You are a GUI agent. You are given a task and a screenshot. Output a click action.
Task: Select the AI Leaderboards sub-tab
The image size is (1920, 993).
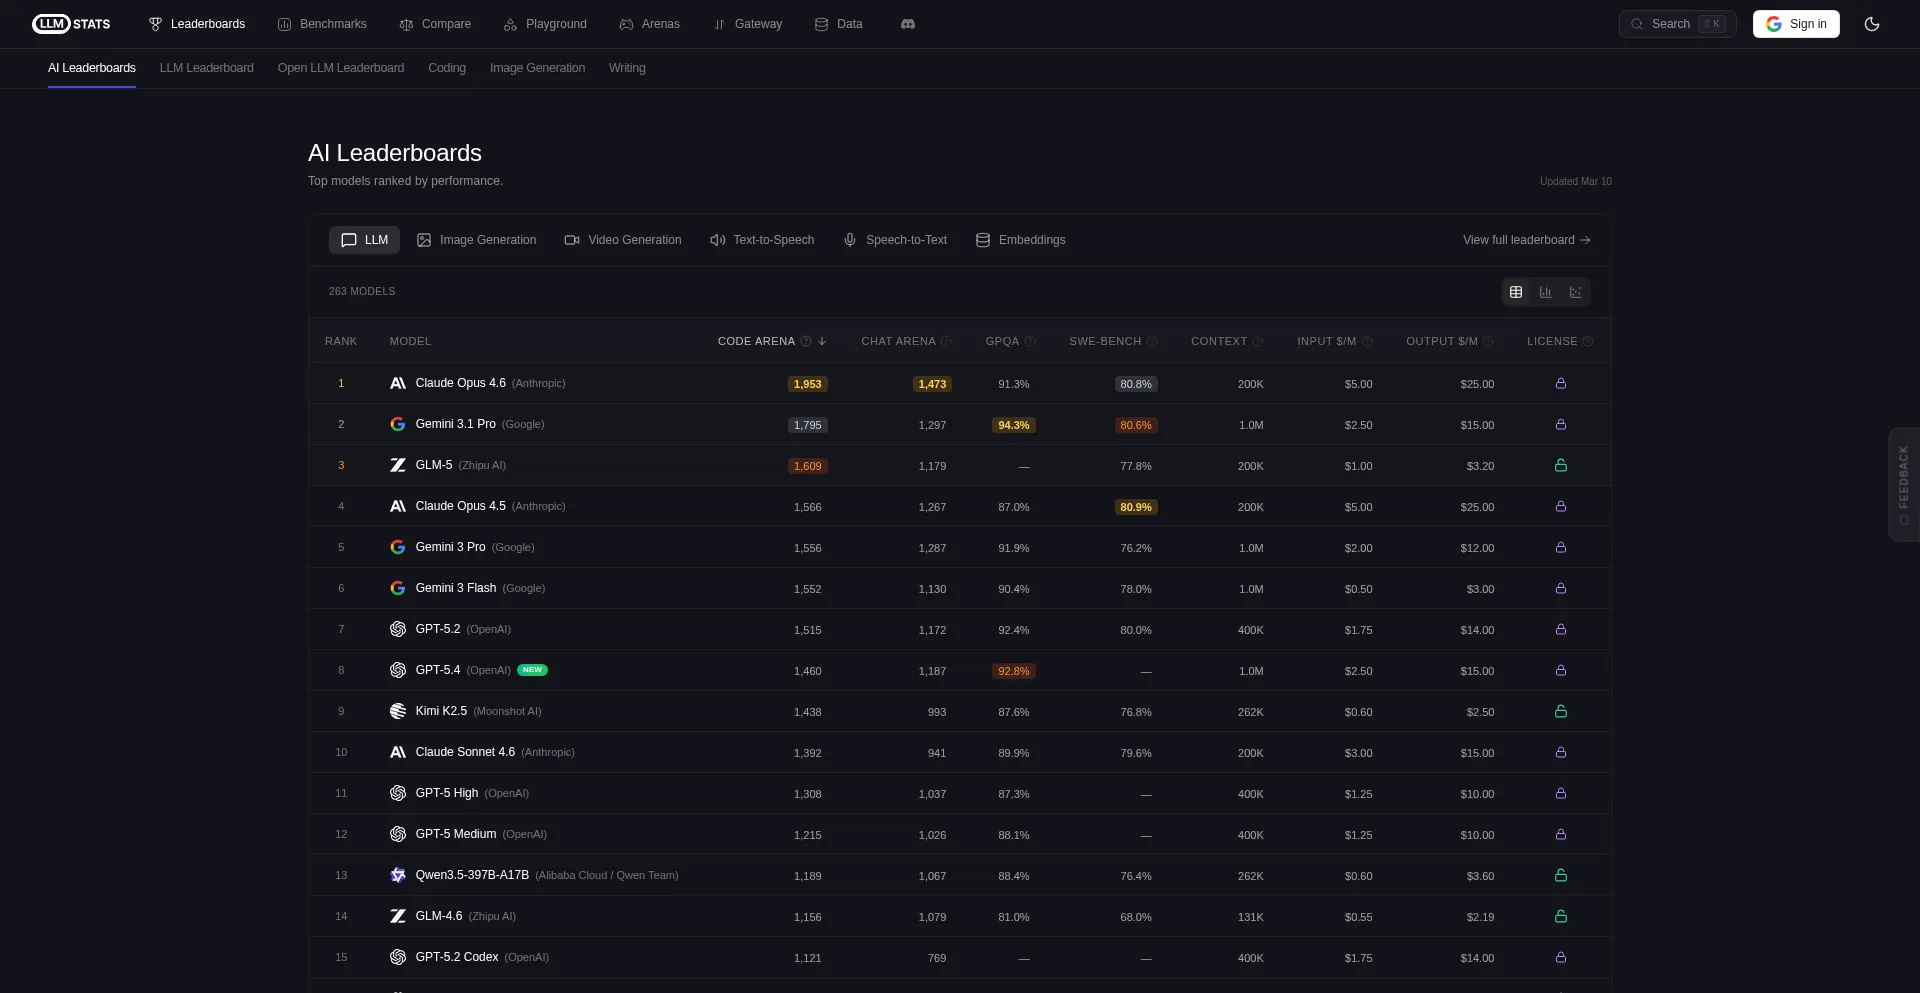click(x=92, y=68)
